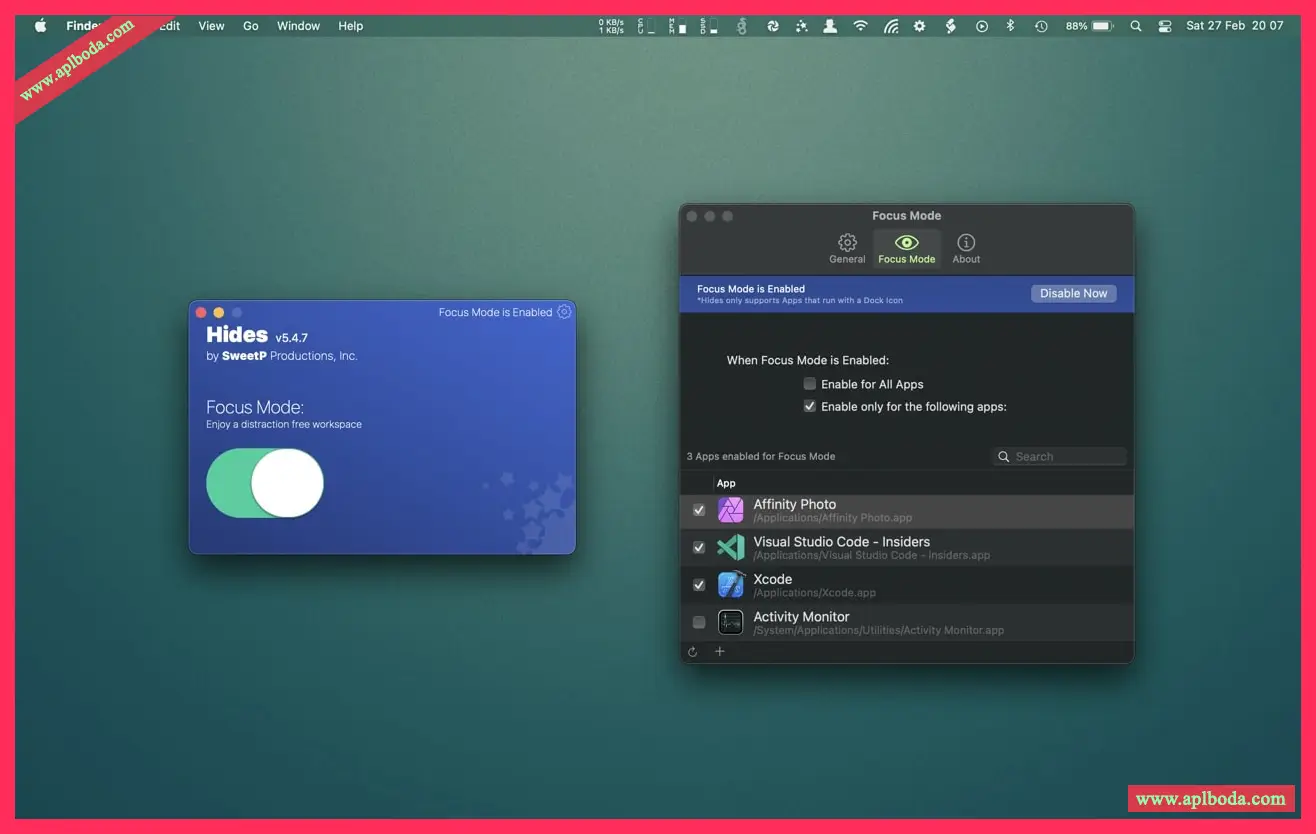Click the Activity Monitor app icon
Viewport: 1316px width, 834px height.
[x=731, y=622]
